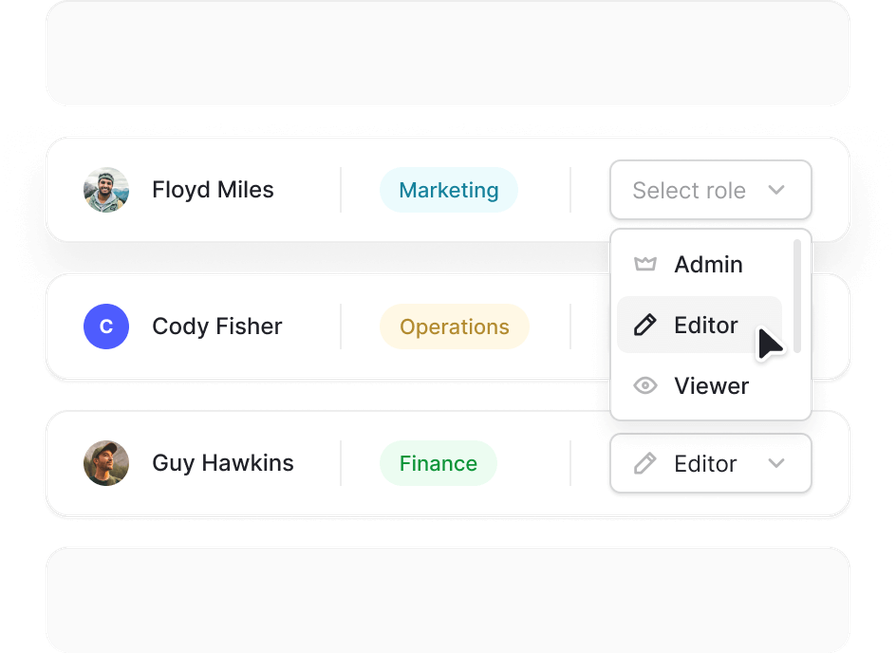Click the pencil icon beside Editor option

pos(645,325)
